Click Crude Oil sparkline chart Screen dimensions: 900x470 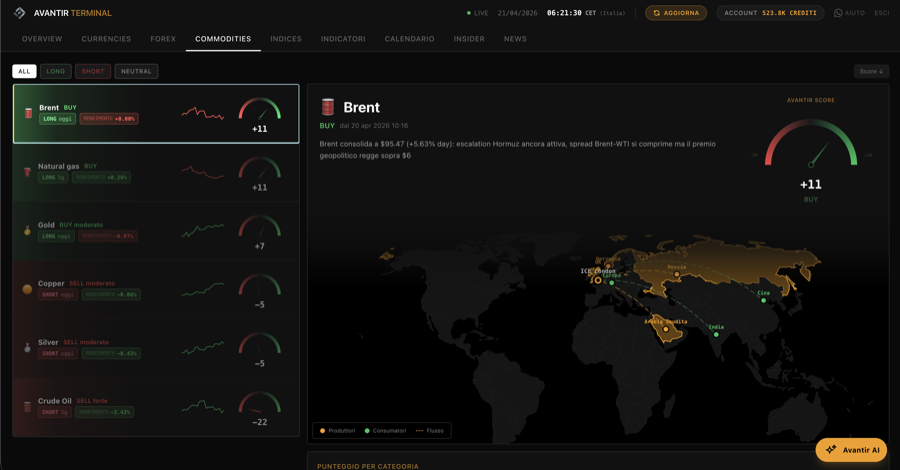click(x=203, y=406)
